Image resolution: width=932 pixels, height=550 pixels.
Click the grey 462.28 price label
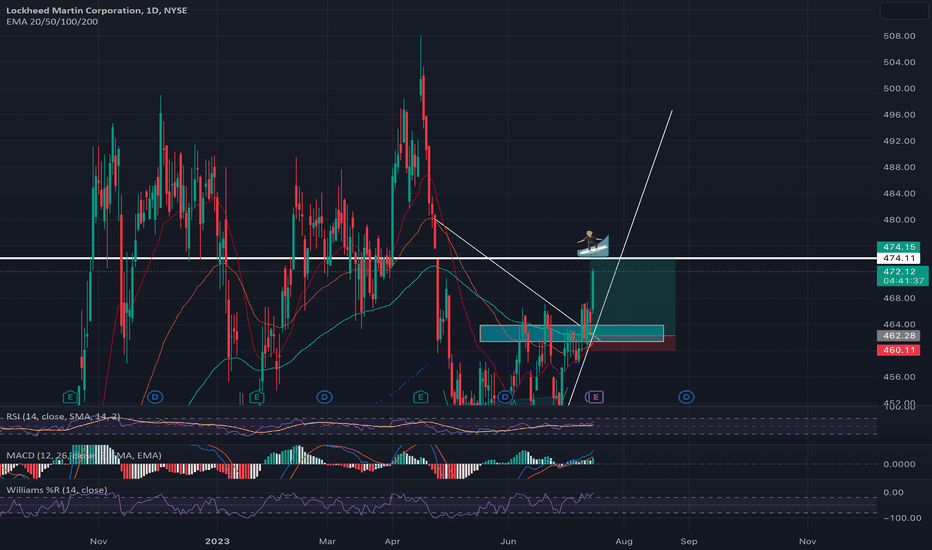click(898, 336)
